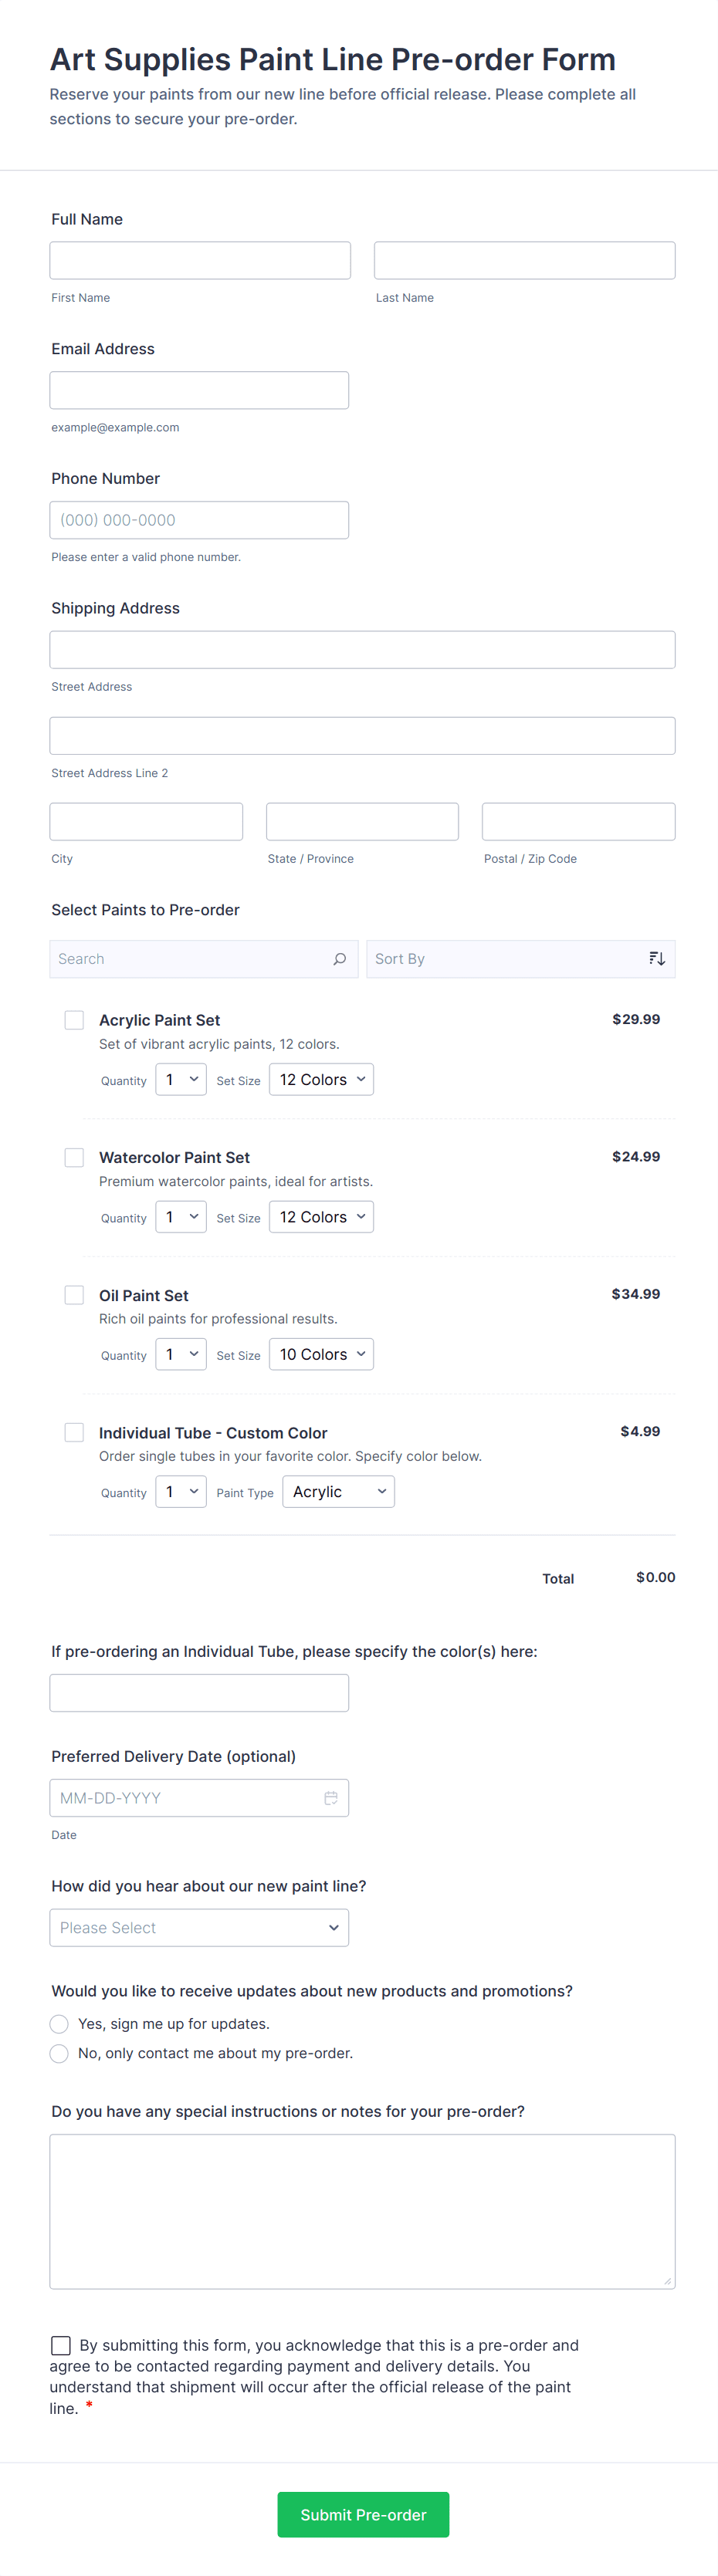This screenshot has width=718, height=2576.
Task: Check the Individual Tube - Custom Color checkbox
Action: (x=74, y=1432)
